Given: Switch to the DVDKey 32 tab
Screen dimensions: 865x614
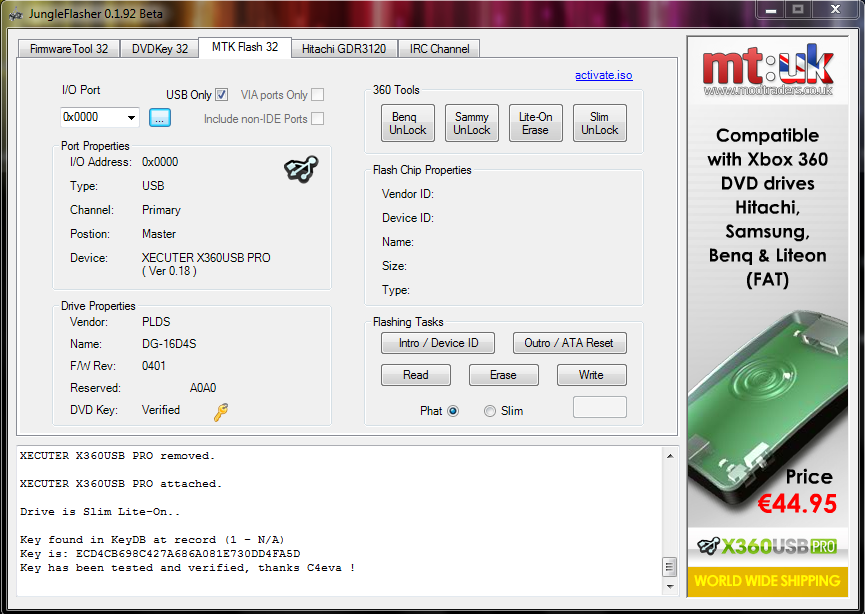Looking at the screenshot, I should point(159,49).
